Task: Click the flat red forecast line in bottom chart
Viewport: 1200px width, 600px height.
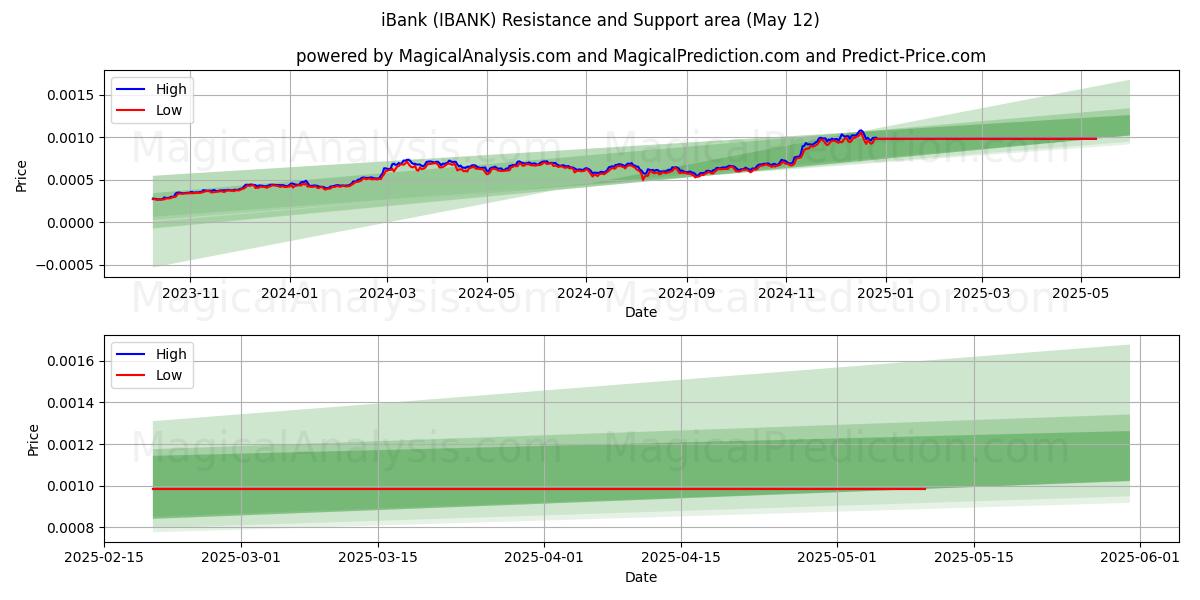Action: pyautogui.click(x=539, y=489)
